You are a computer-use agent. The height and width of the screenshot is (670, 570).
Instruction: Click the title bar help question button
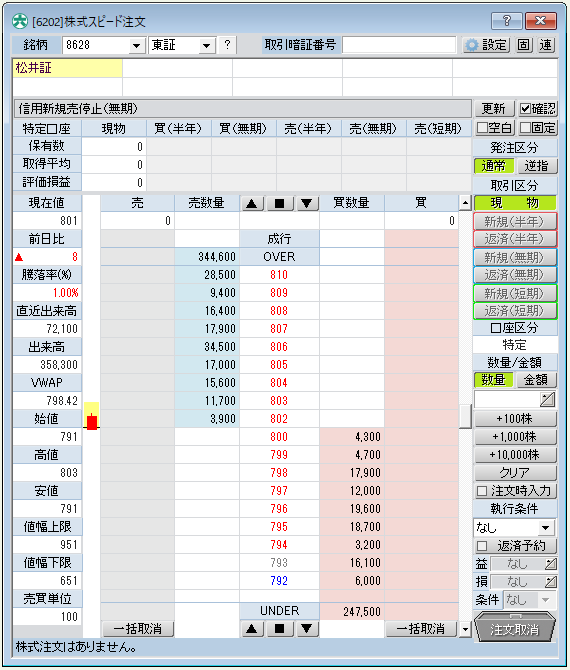pyautogui.click(x=507, y=21)
